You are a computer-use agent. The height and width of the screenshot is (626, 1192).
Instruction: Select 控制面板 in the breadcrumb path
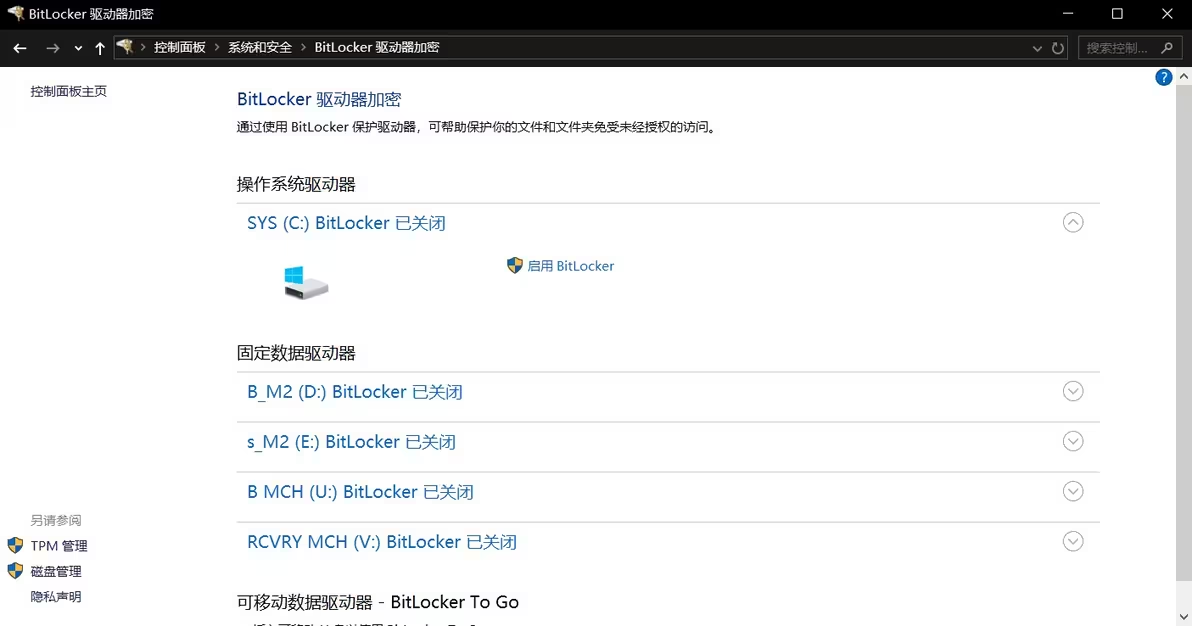tap(180, 46)
